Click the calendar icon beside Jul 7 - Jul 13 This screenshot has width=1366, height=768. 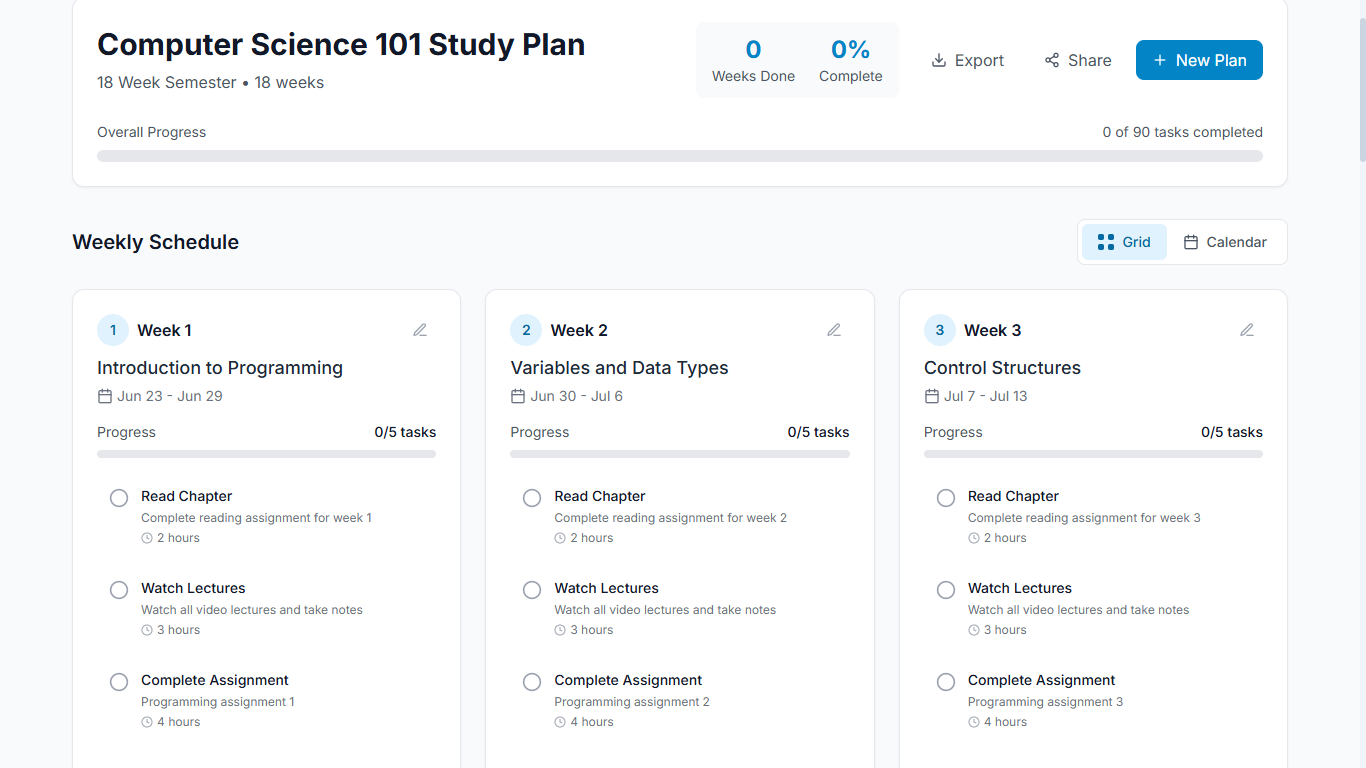tap(932, 396)
